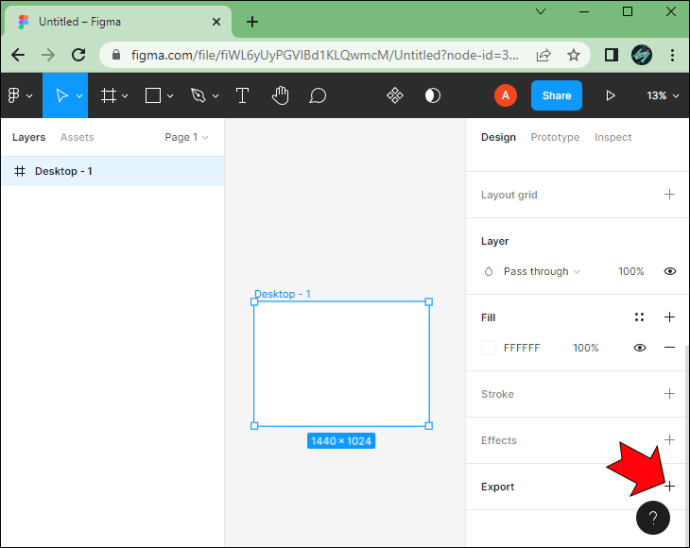Click the browser back arrow
This screenshot has height=548, width=690.
(18, 55)
